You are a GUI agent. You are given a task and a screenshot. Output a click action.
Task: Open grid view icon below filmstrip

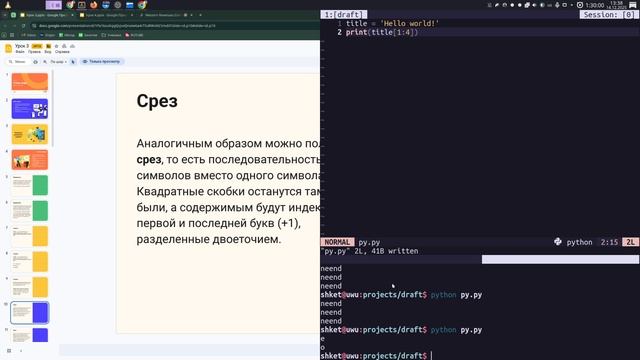click(x=9, y=351)
